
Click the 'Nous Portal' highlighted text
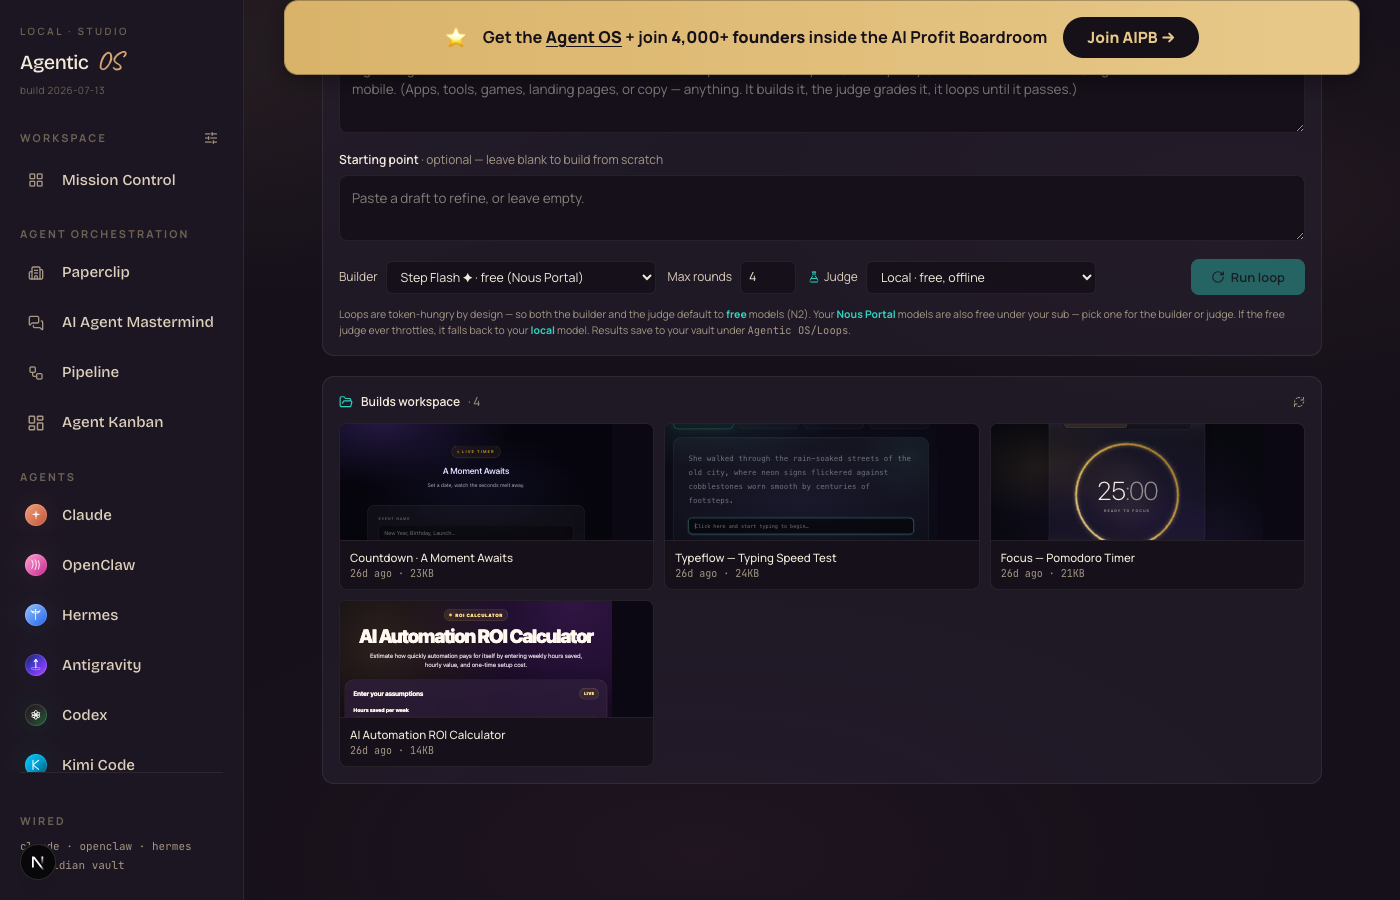pos(866,314)
